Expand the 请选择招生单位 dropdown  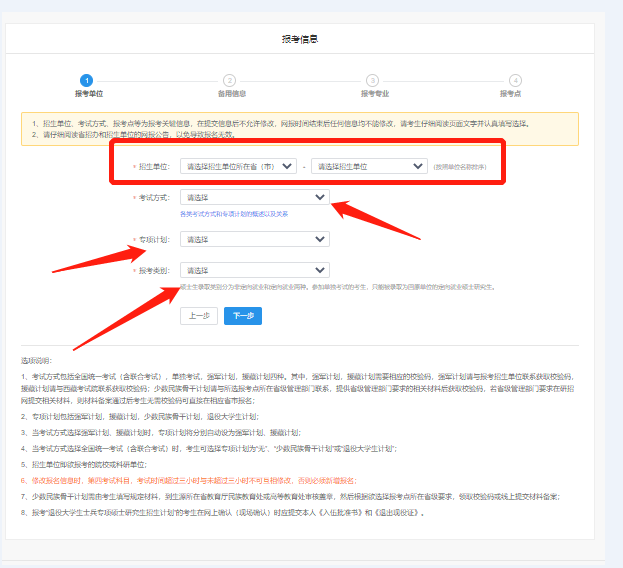click(x=368, y=166)
